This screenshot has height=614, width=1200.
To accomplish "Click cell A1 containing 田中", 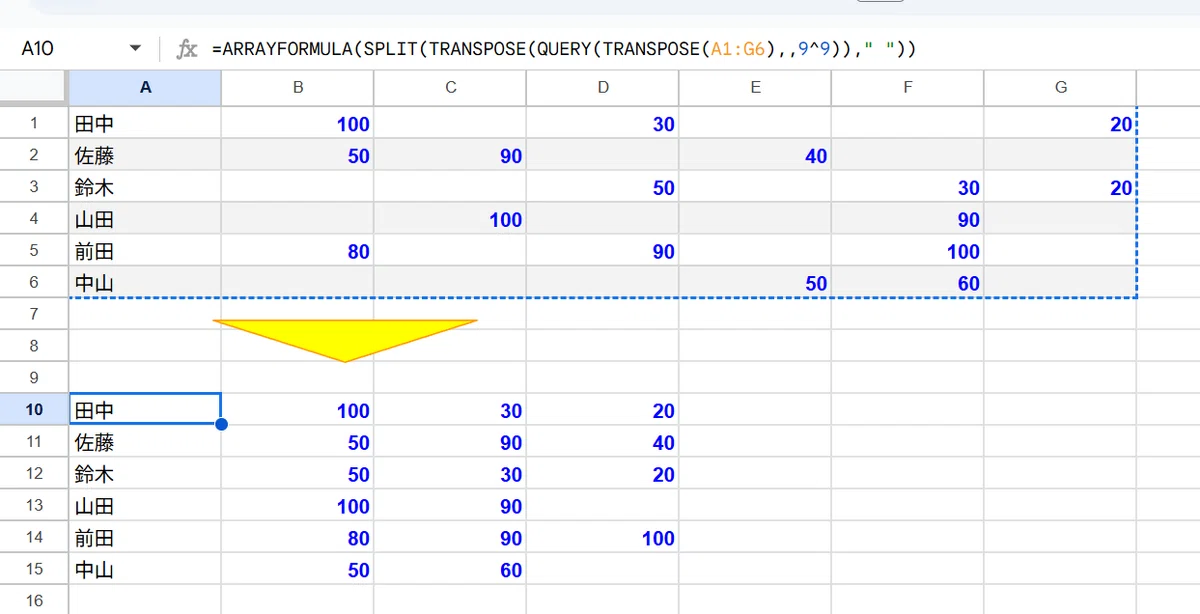I will coord(145,123).
